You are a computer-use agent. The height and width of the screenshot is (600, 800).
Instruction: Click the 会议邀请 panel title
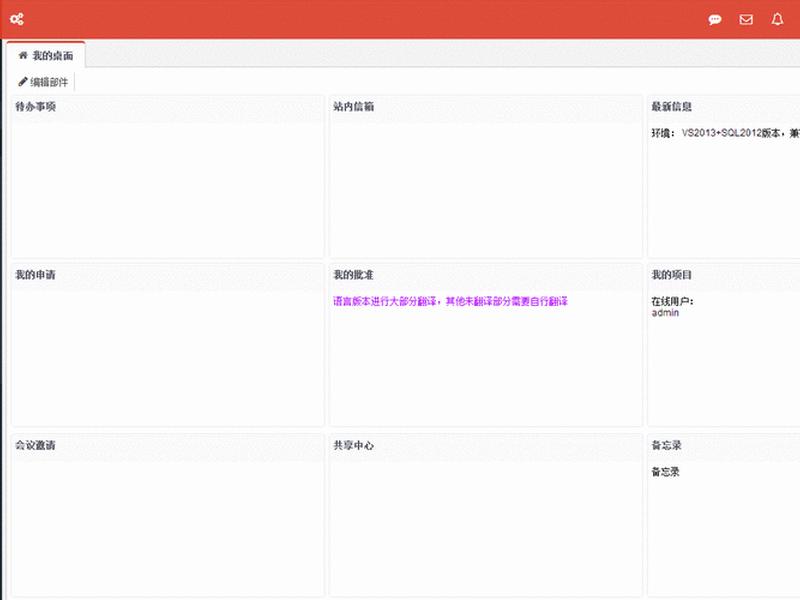(35, 445)
